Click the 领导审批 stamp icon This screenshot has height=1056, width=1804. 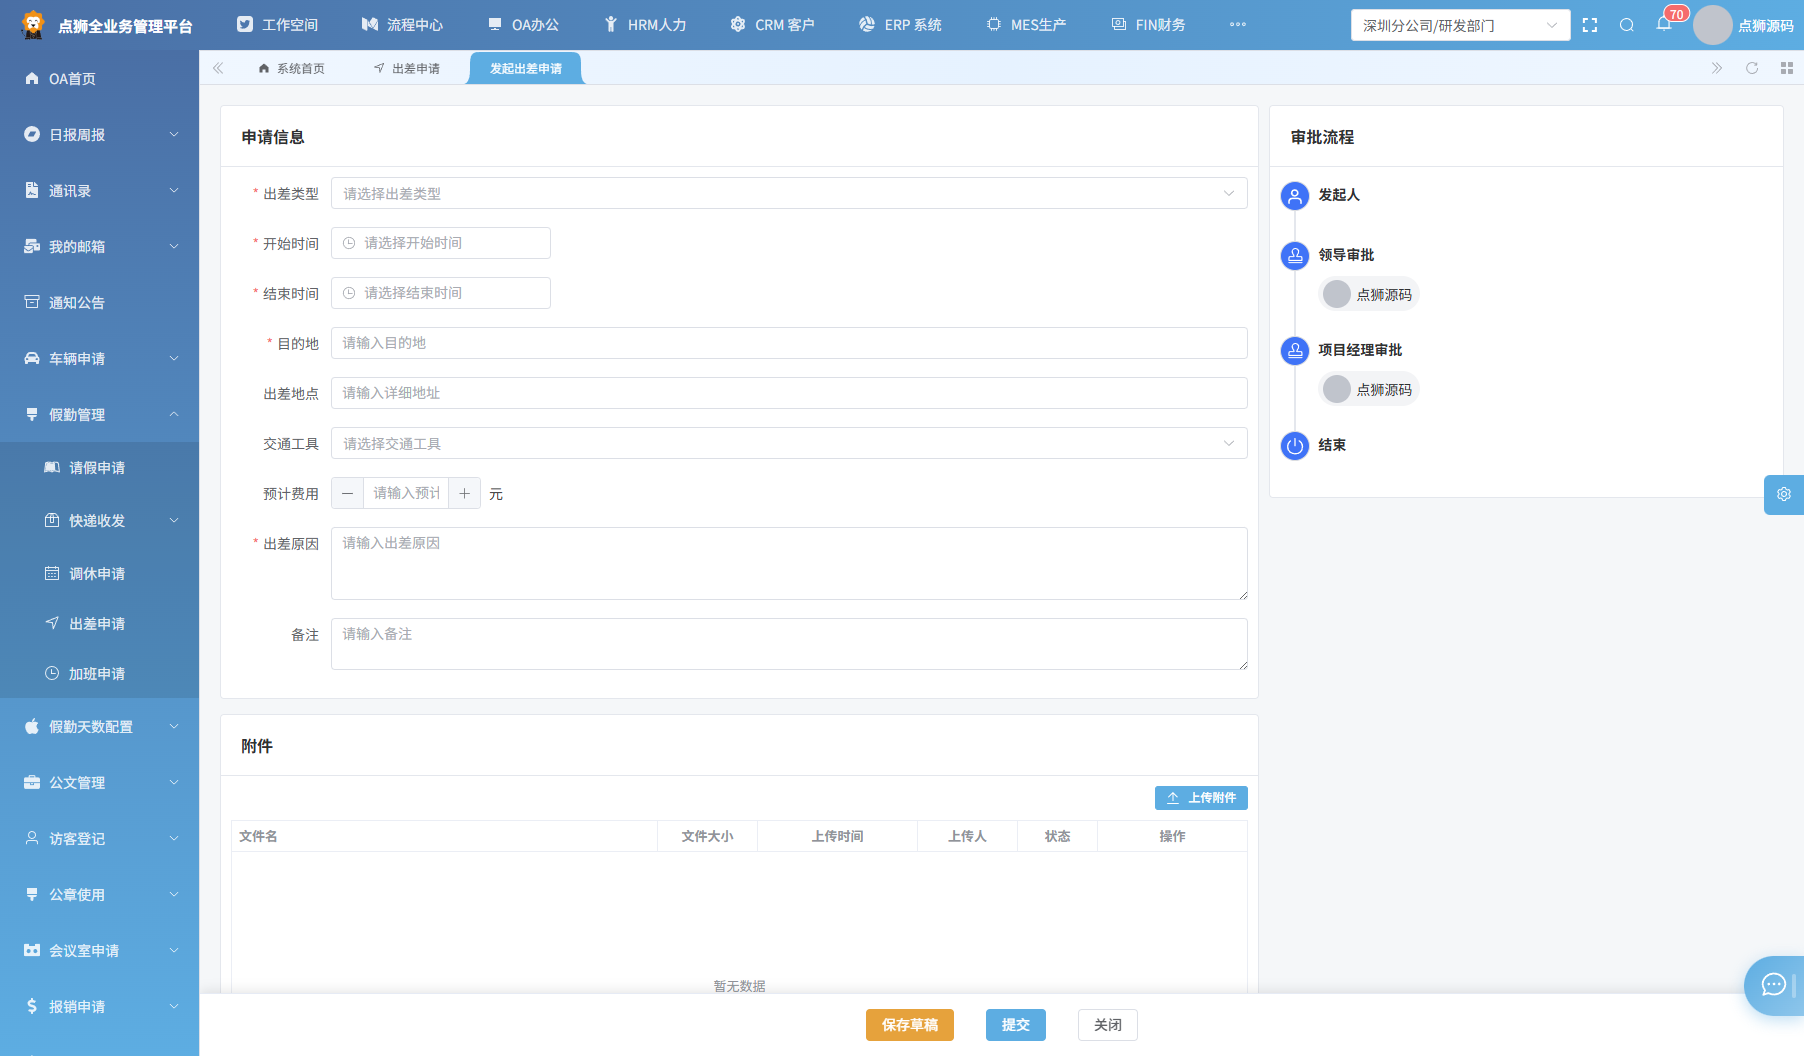pos(1295,256)
